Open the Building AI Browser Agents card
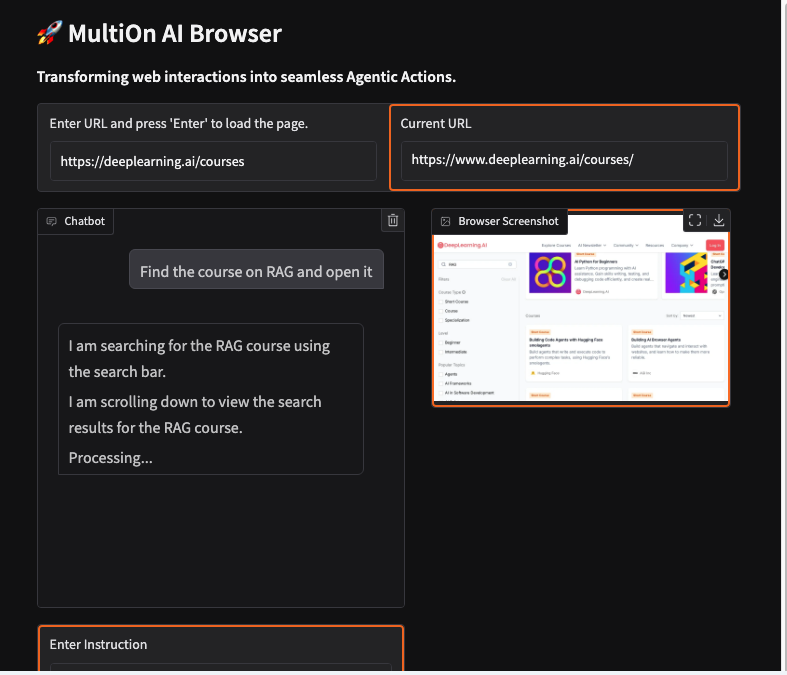Image resolution: width=787 pixels, height=675 pixels. 676,352
